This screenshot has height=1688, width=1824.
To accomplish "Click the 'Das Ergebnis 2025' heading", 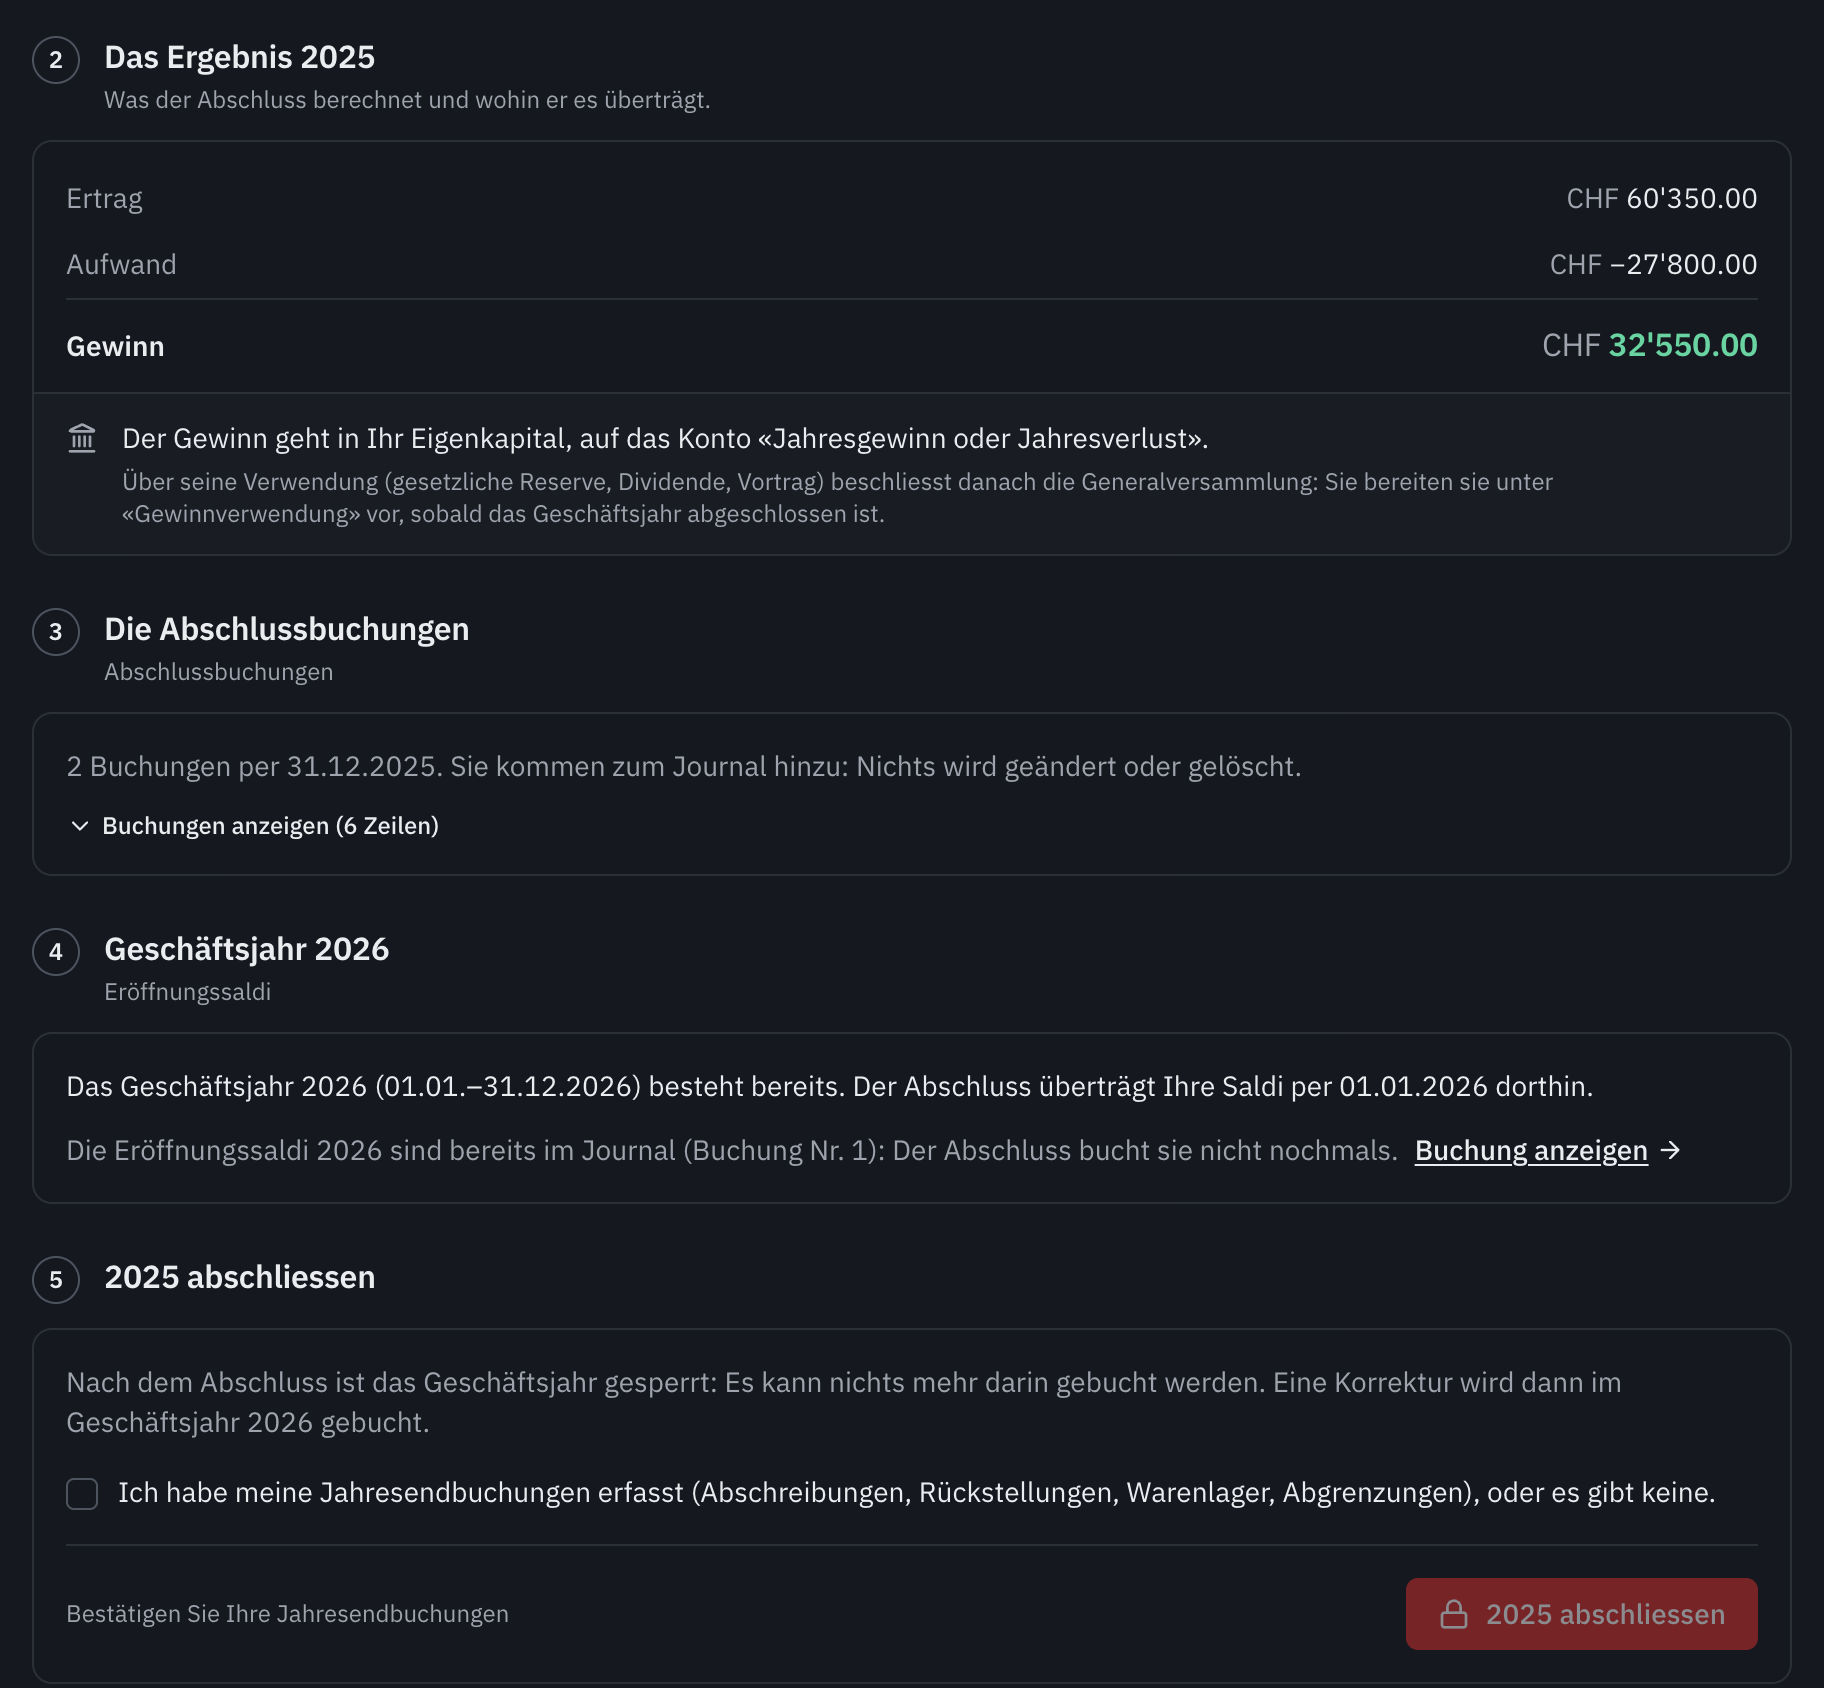I will [x=240, y=57].
